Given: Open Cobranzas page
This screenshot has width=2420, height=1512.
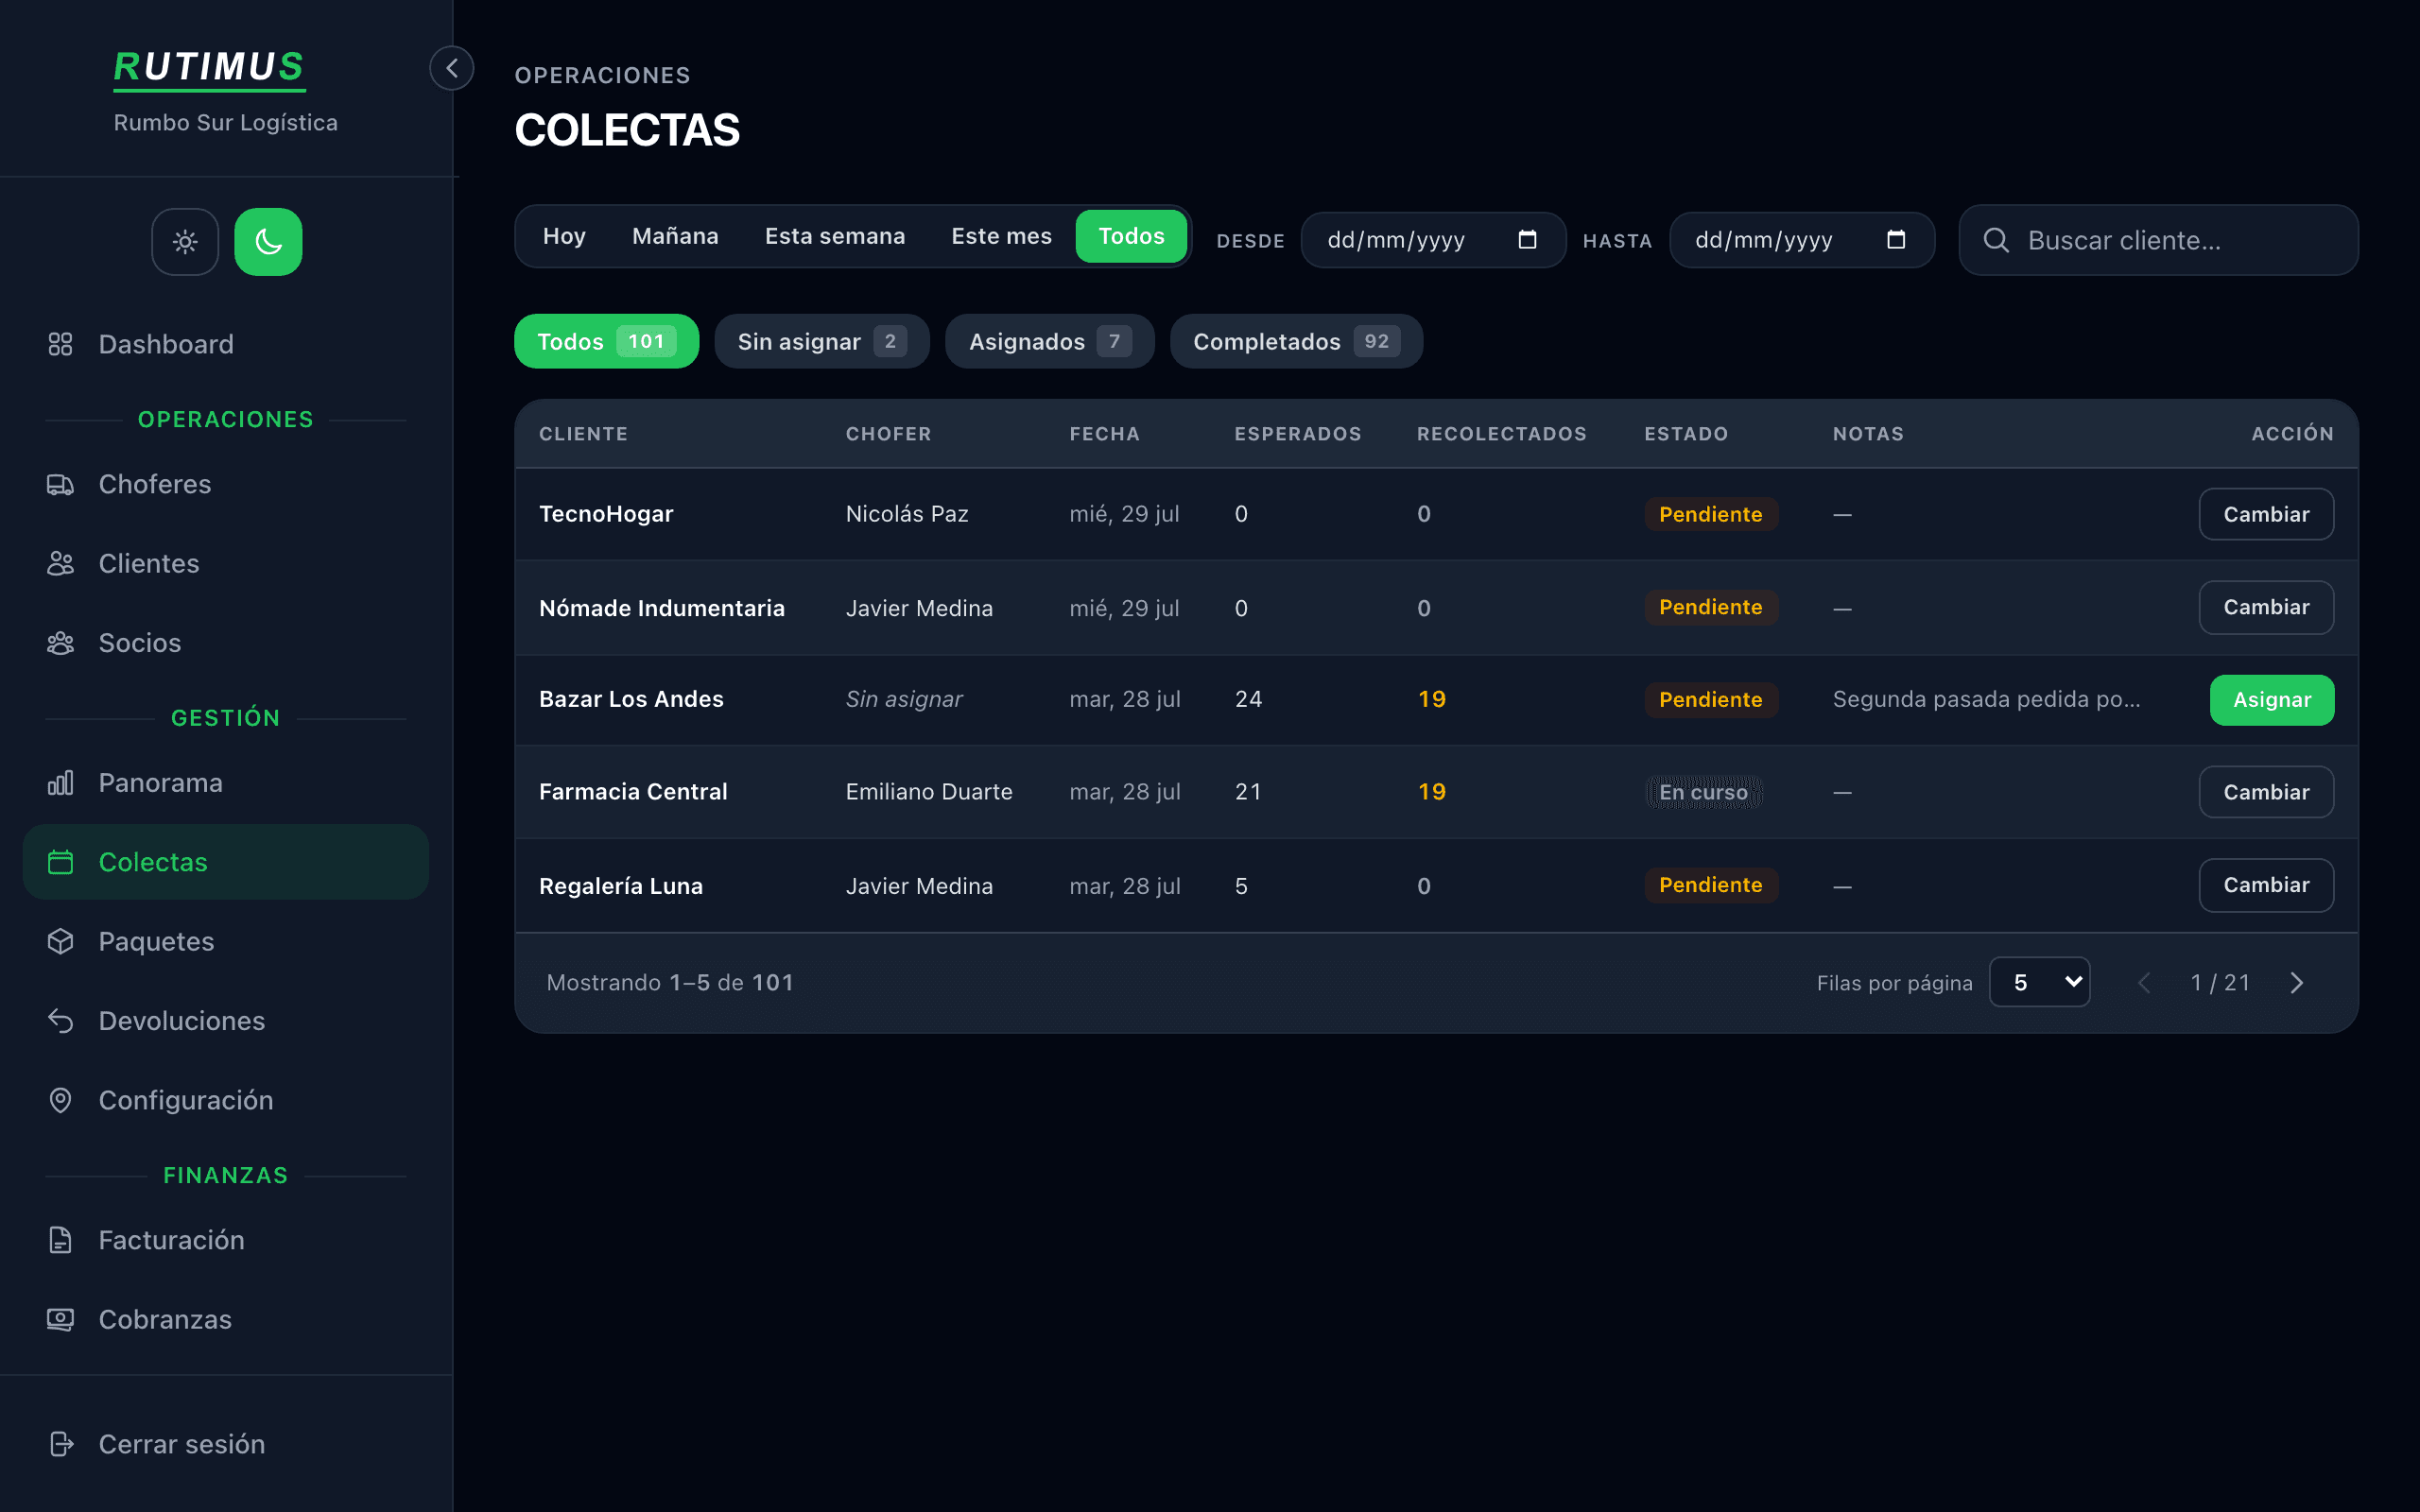Looking at the screenshot, I should pyautogui.click(x=226, y=1319).
